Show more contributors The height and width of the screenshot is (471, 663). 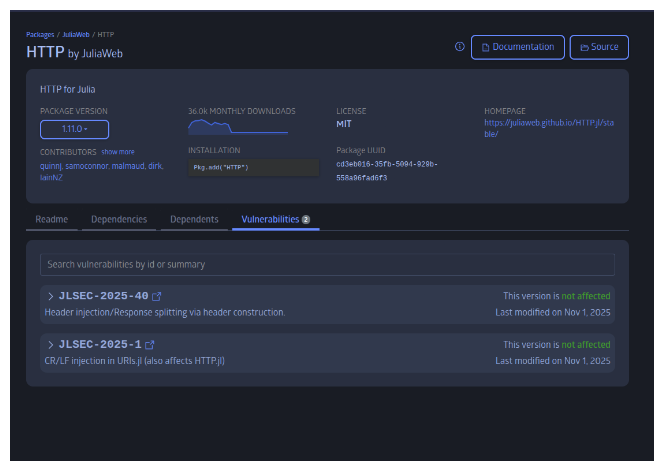pyautogui.click(x=118, y=152)
